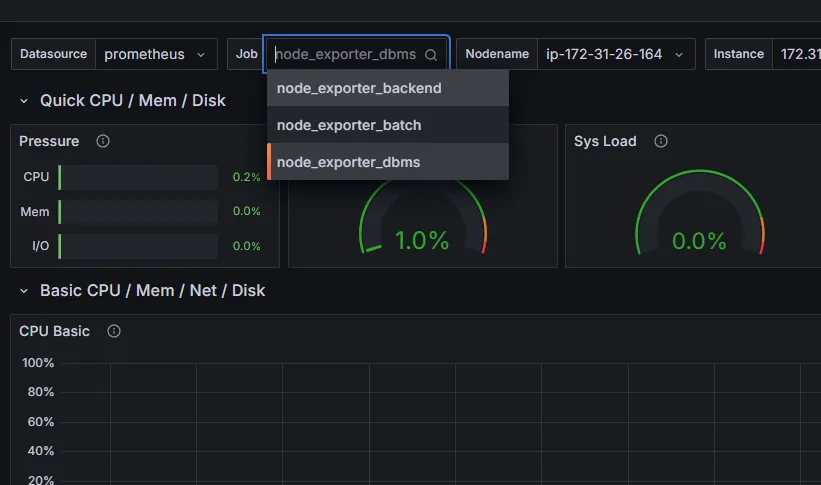The height and width of the screenshot is (485, 821).
Task: Collapse the Quick CPU / Mem / Disk row
Action: point(24,101)
